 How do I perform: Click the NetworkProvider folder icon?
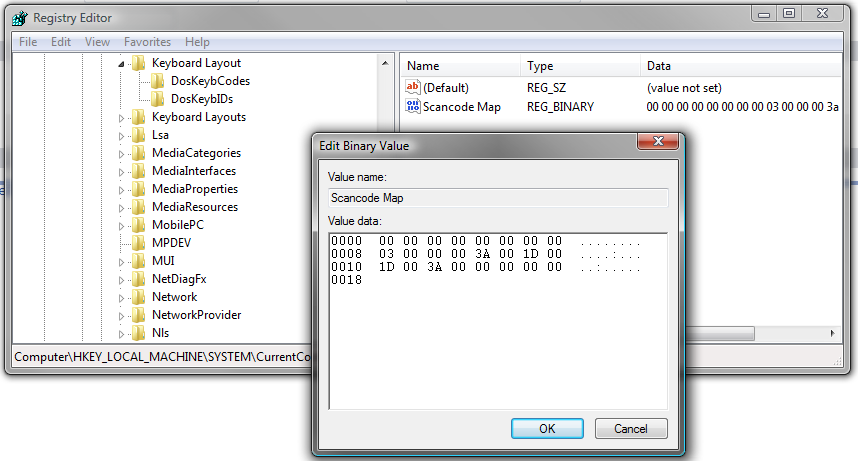click(139, 315)
